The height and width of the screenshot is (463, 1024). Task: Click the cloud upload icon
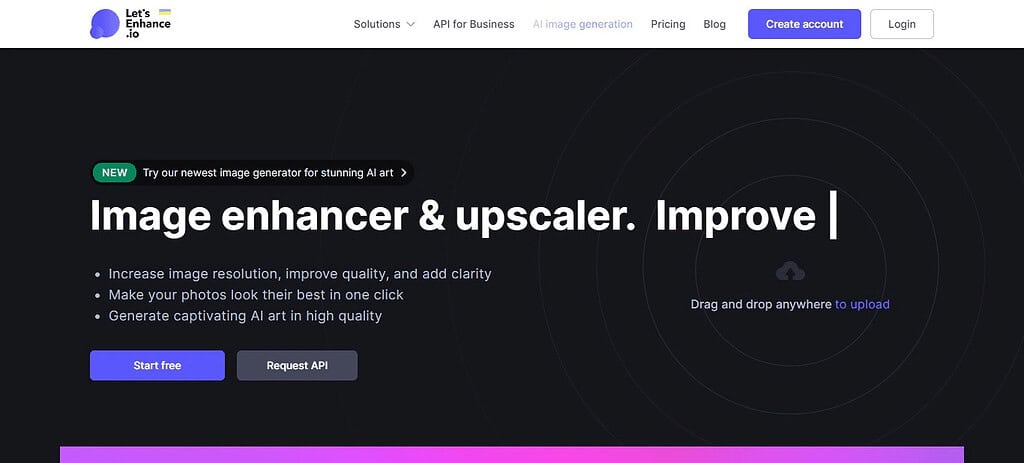(790, 271)
